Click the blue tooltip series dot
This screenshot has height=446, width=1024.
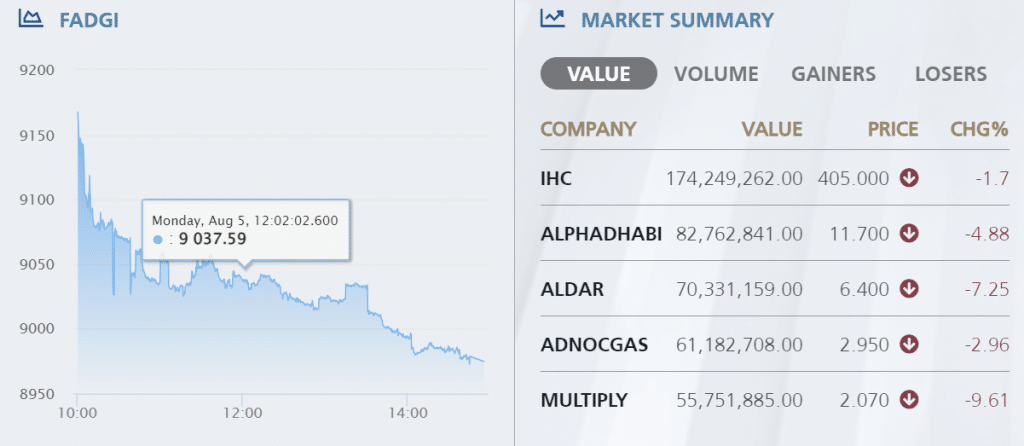coord(159,239)
